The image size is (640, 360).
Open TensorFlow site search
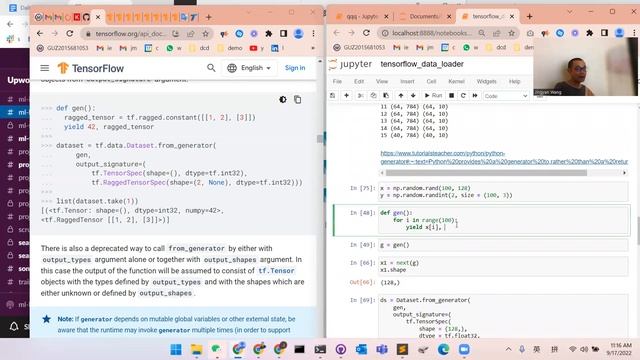coord(211,68)
